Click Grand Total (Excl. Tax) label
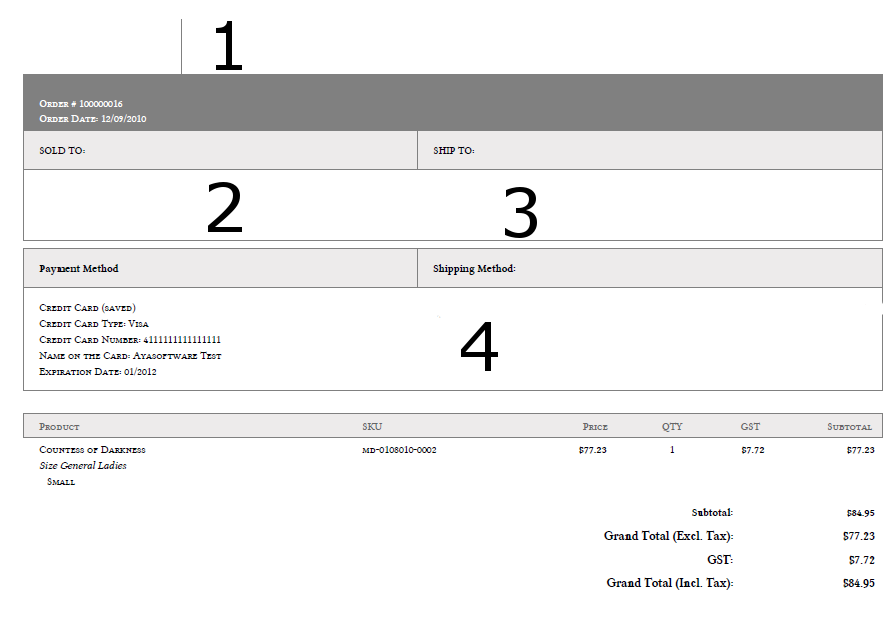893x641 pixels. coord(669,536)
